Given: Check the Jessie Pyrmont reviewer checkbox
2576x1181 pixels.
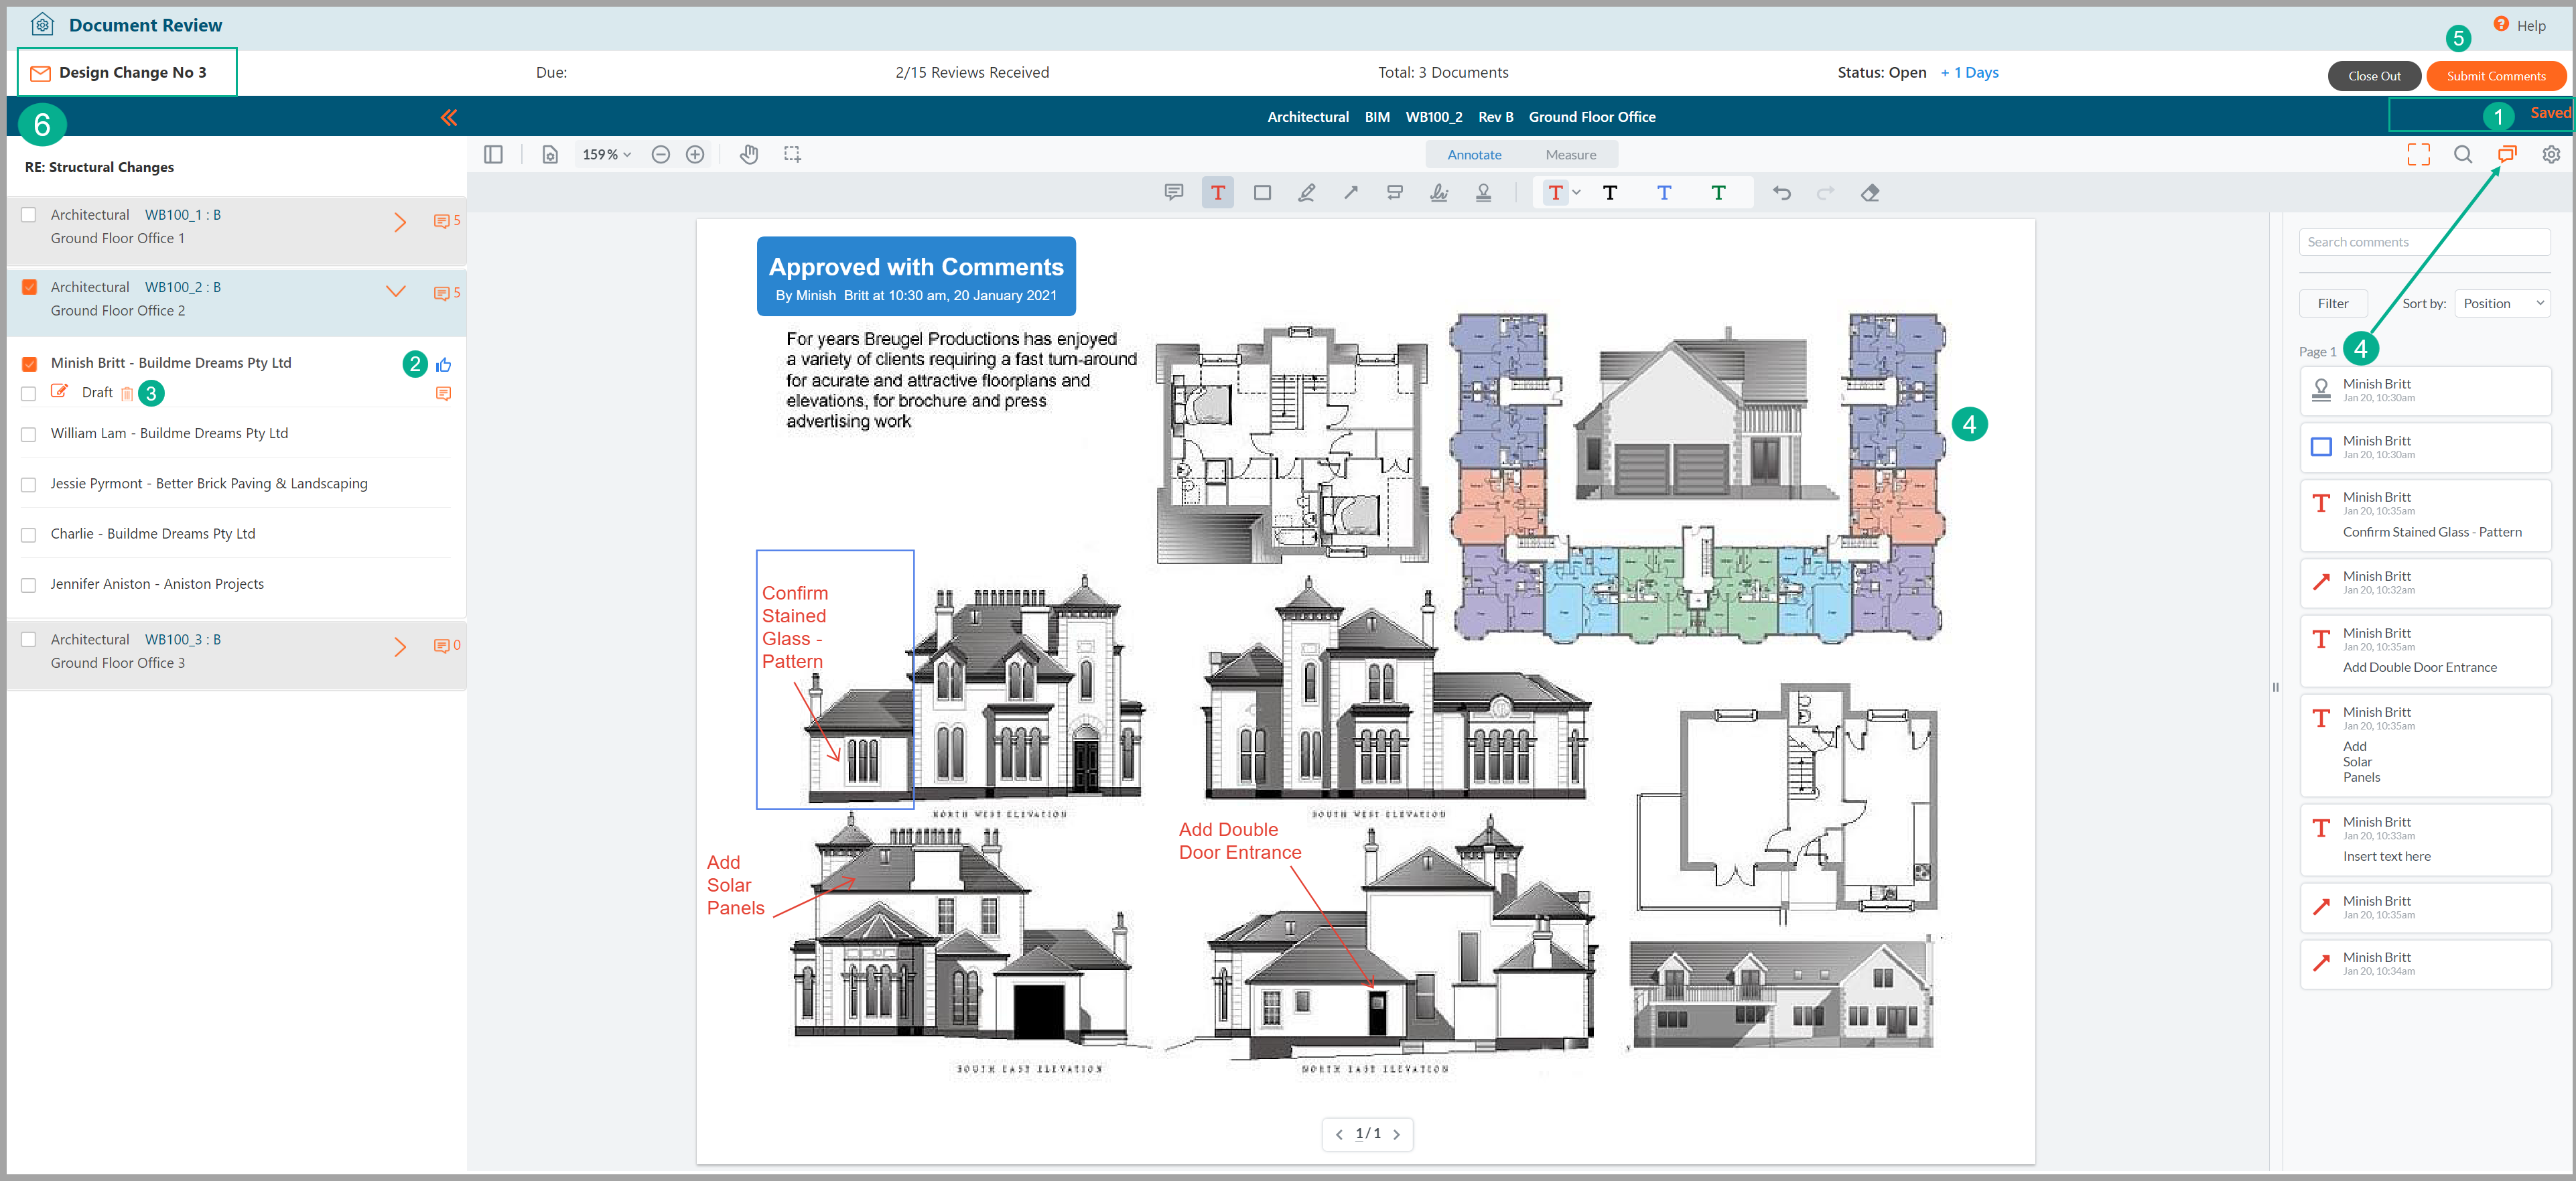Looking at the screenshot, I should pos(29,484).
